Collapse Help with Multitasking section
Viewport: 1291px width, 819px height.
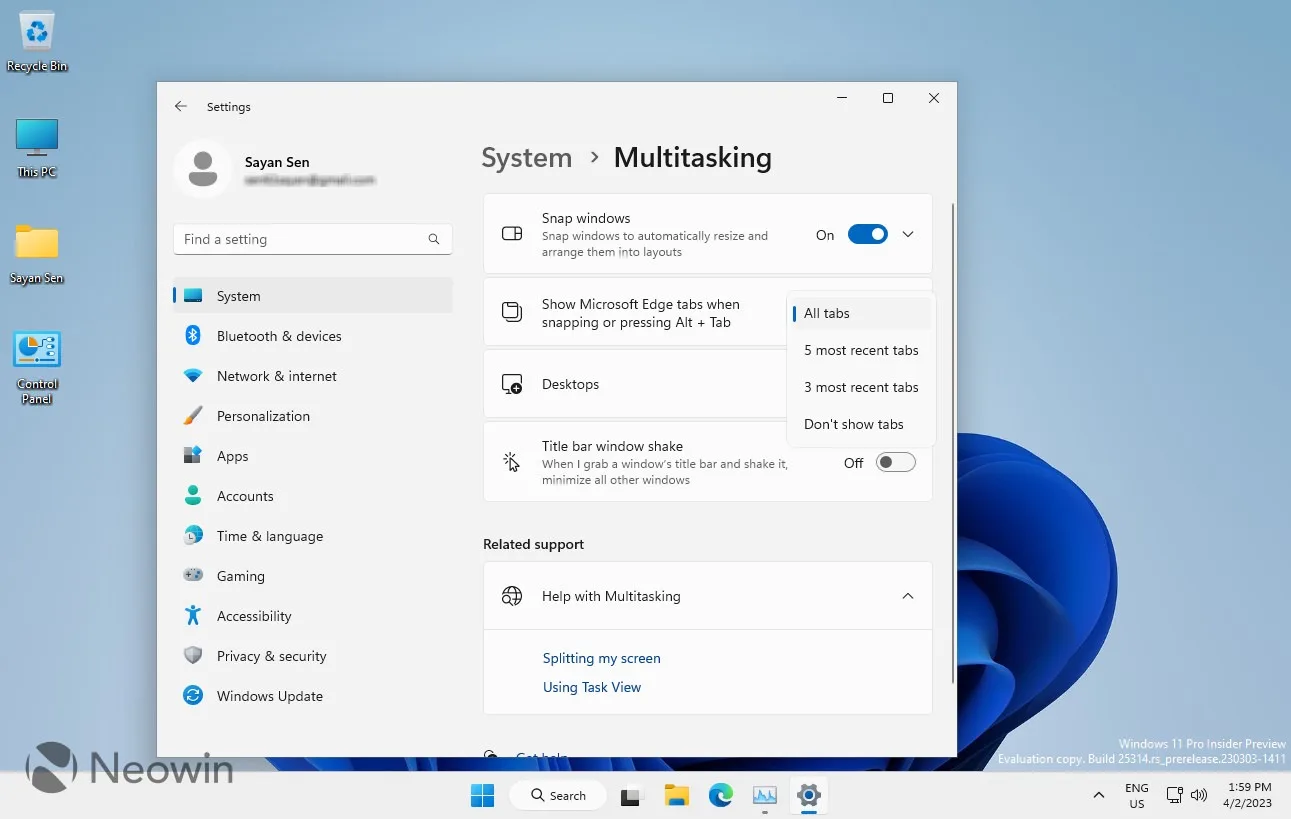[908, 596]
